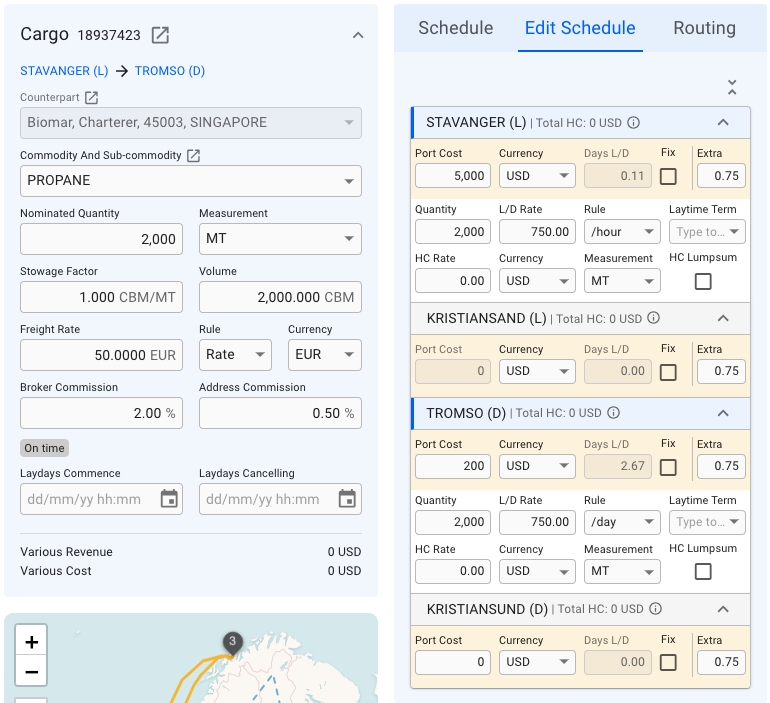
Task: Open Laydays Cancelling calendar picker
Action: 347,499
